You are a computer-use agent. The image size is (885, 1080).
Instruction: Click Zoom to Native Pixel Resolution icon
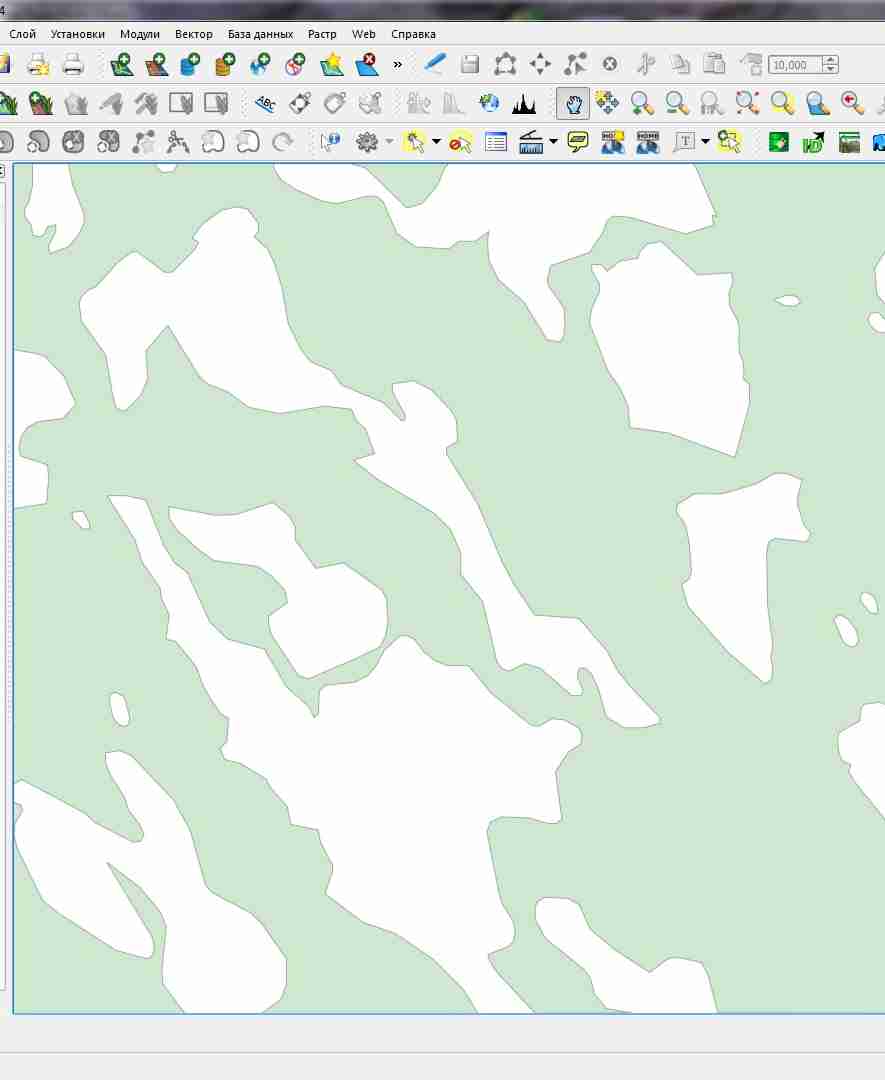point(712,104)
